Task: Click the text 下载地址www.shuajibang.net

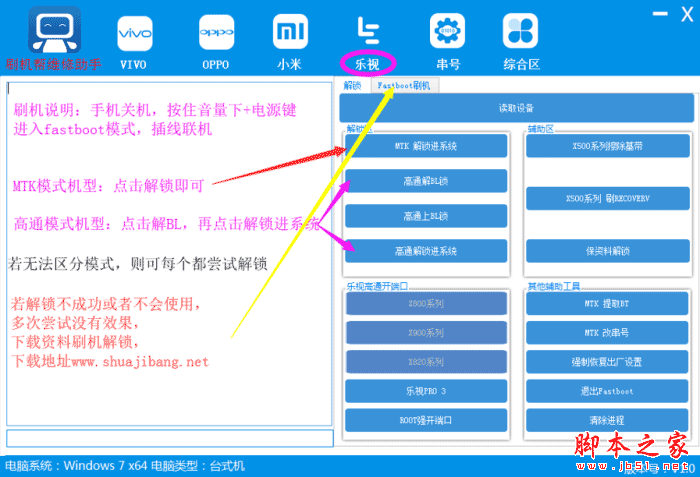Action: tap(110, 361)
